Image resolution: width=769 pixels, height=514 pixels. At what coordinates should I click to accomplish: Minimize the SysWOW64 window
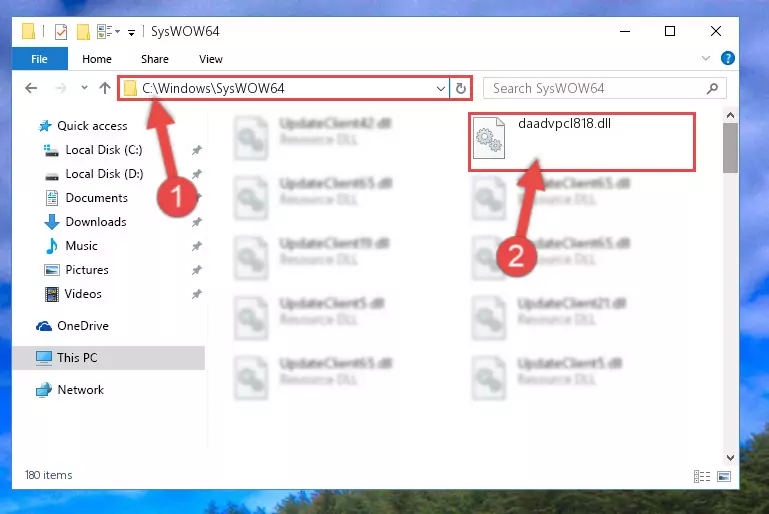[x=625, y=31]
